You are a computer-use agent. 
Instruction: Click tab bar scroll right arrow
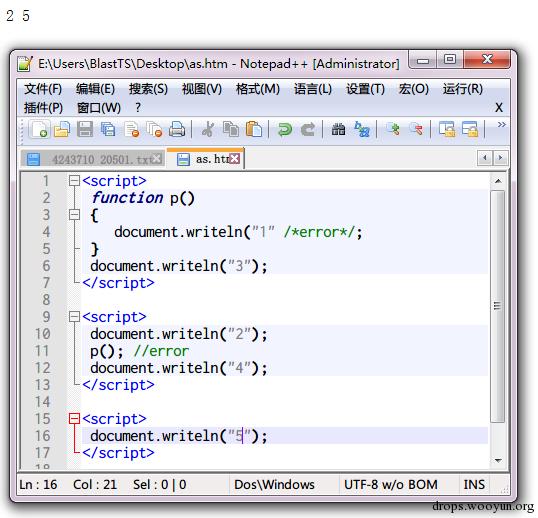click(x=500, y=158)
